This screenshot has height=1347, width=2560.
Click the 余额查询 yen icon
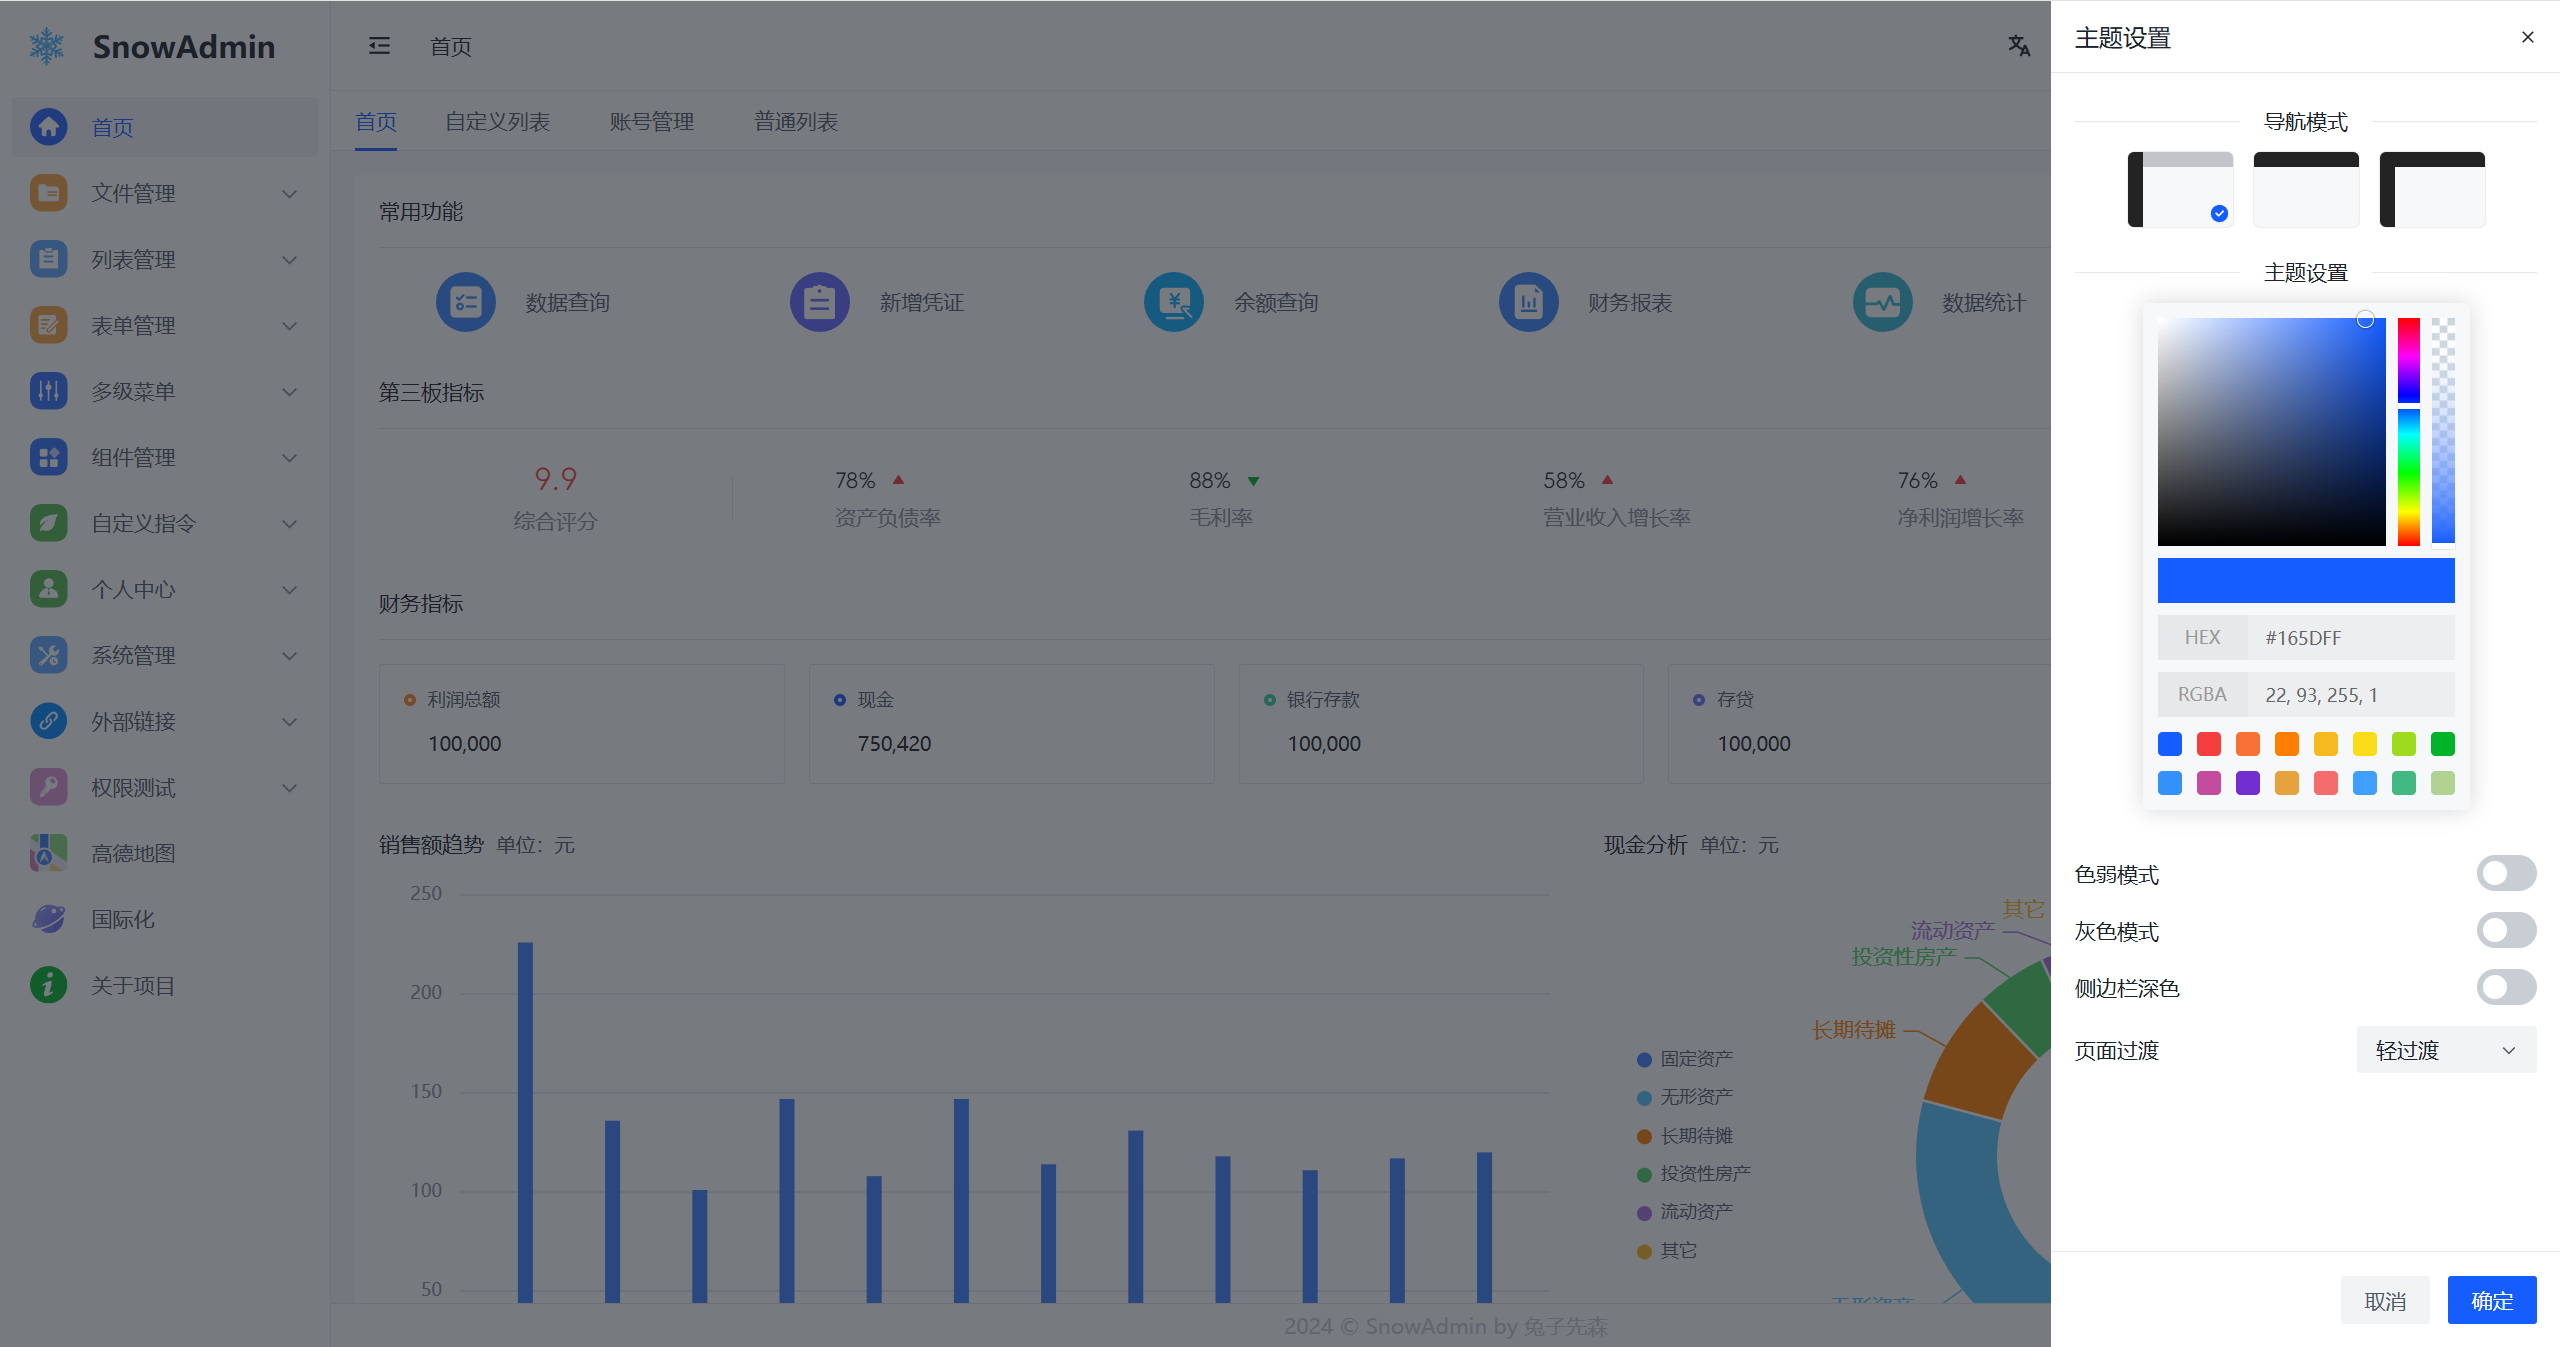1174,302
